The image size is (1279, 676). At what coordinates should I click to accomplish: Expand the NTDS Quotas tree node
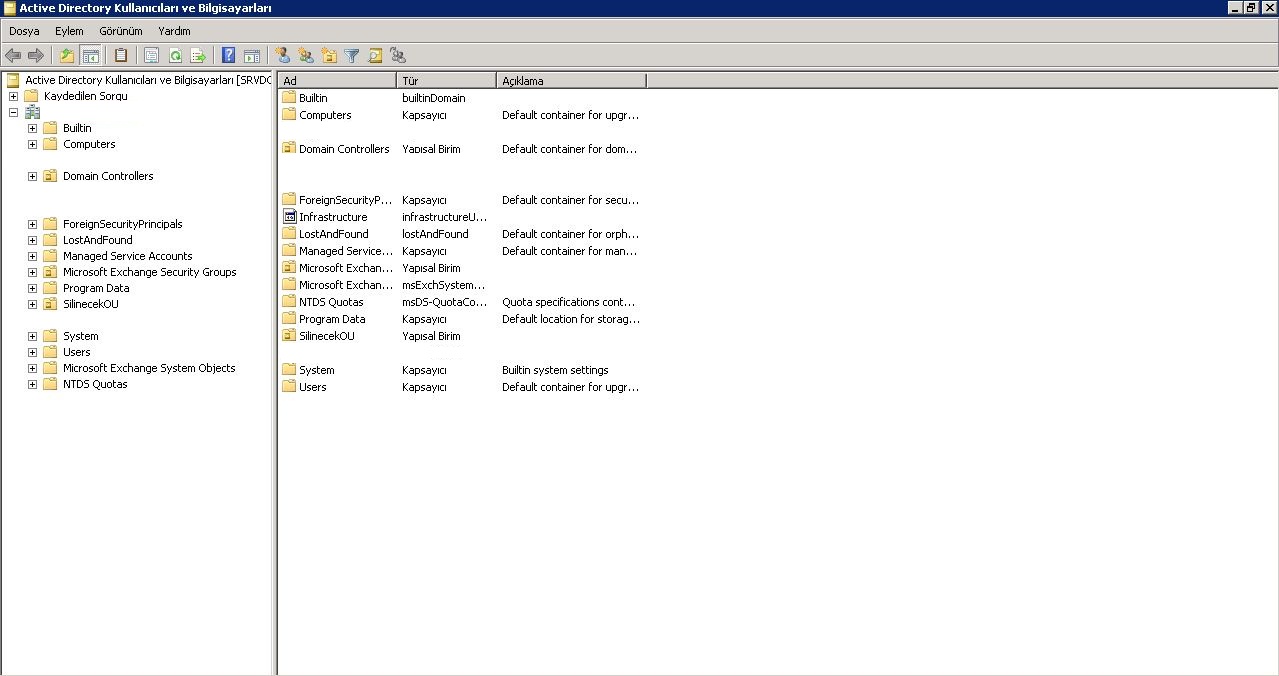(32, 384)
